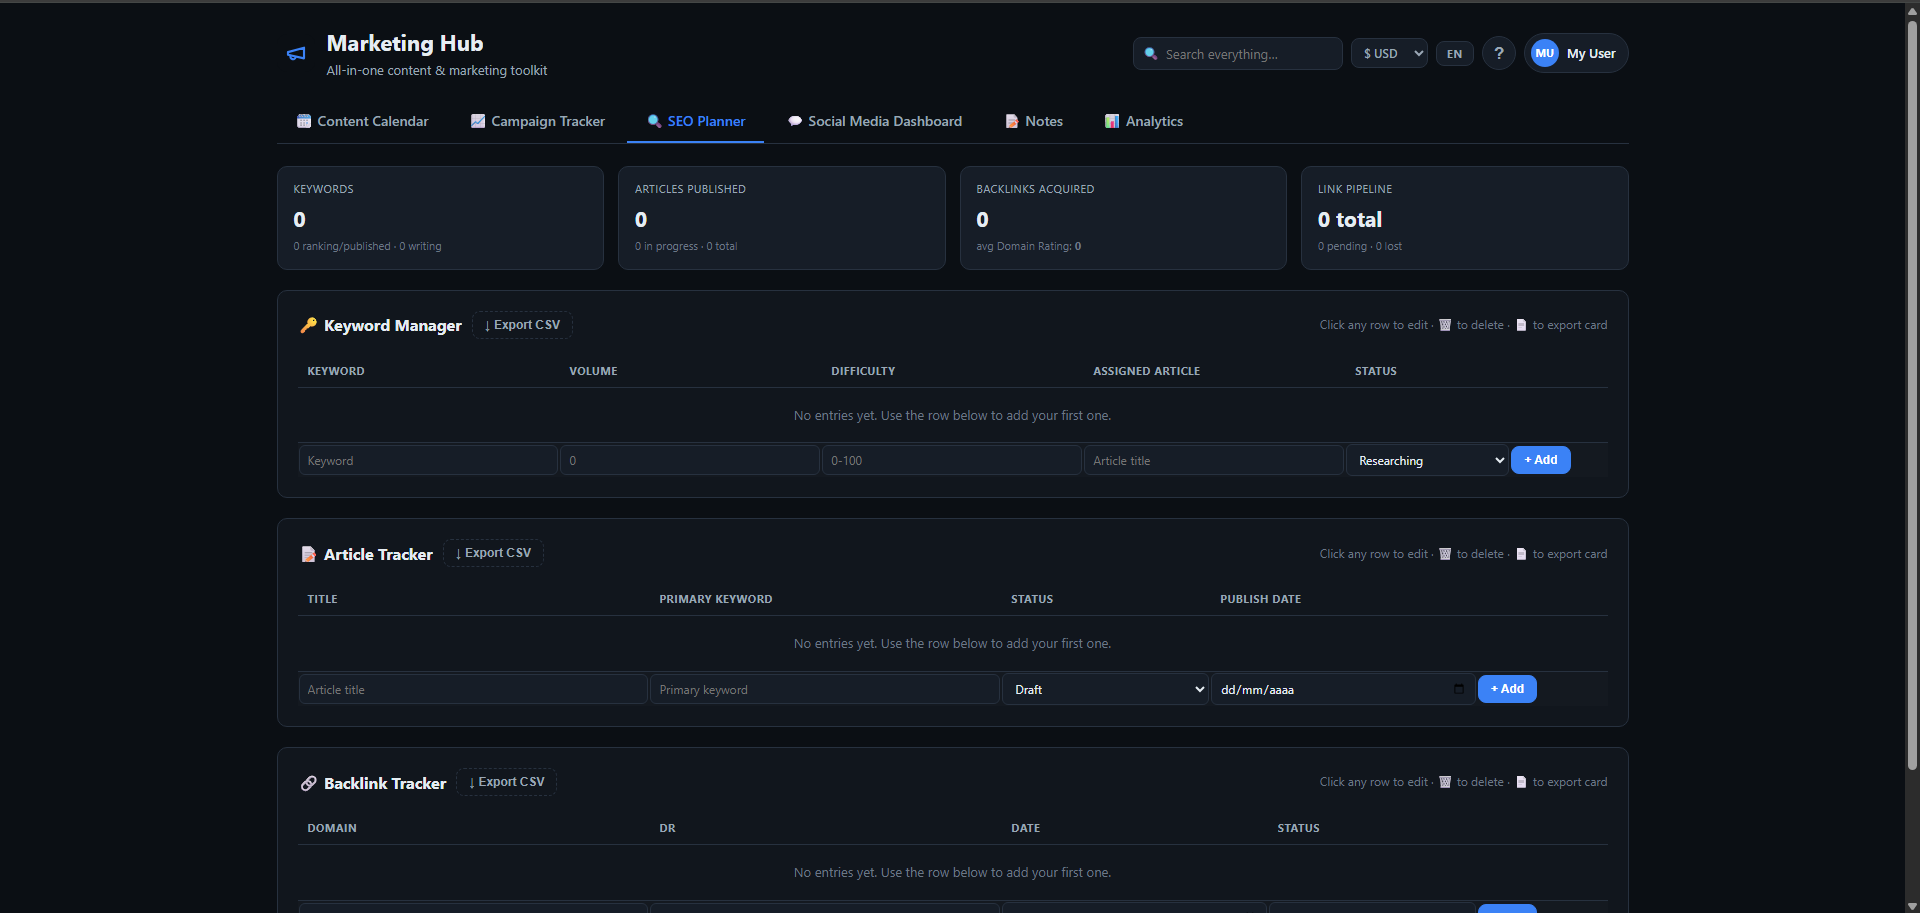
Task: Click the 0-100 difficulty field
Action: 952,460
